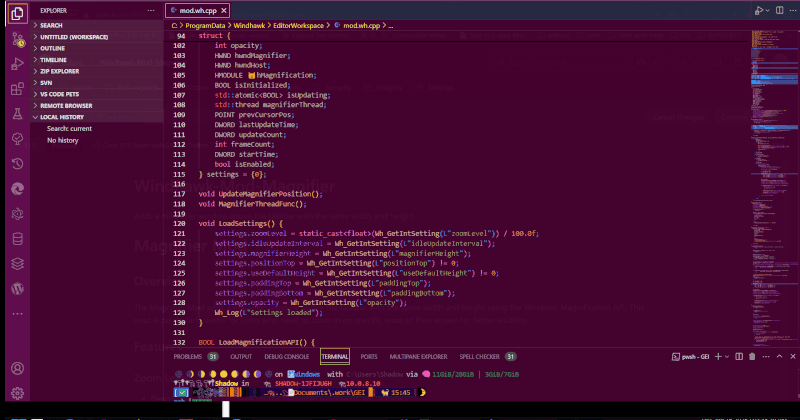The image size is (800, 420).
Task: Expand the TIMELINE section
Action: pos(54,59)
